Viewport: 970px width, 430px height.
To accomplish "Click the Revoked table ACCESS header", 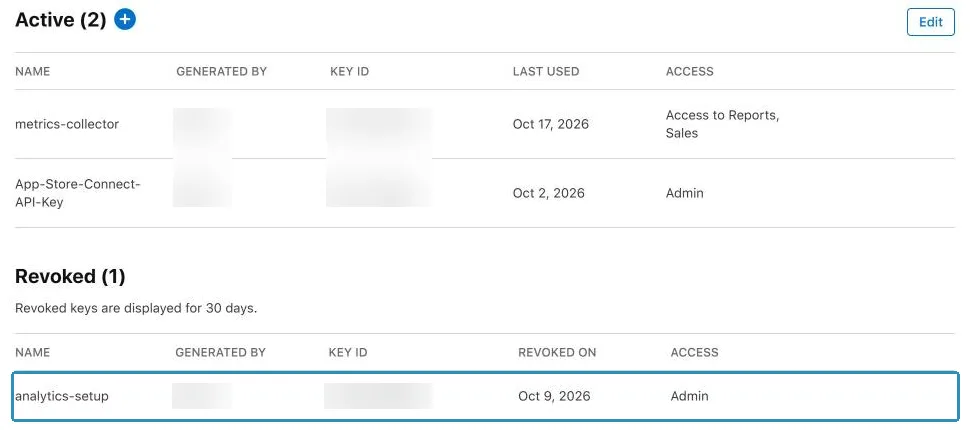I will pyautogui.click(x=694, y=353).
